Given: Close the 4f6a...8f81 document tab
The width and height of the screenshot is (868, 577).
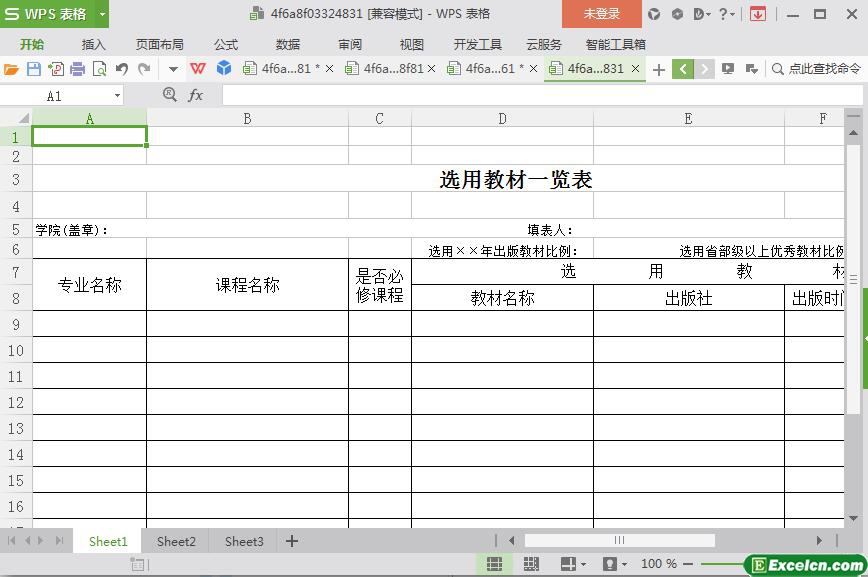Looking at the screenshot, I should 431,69.
